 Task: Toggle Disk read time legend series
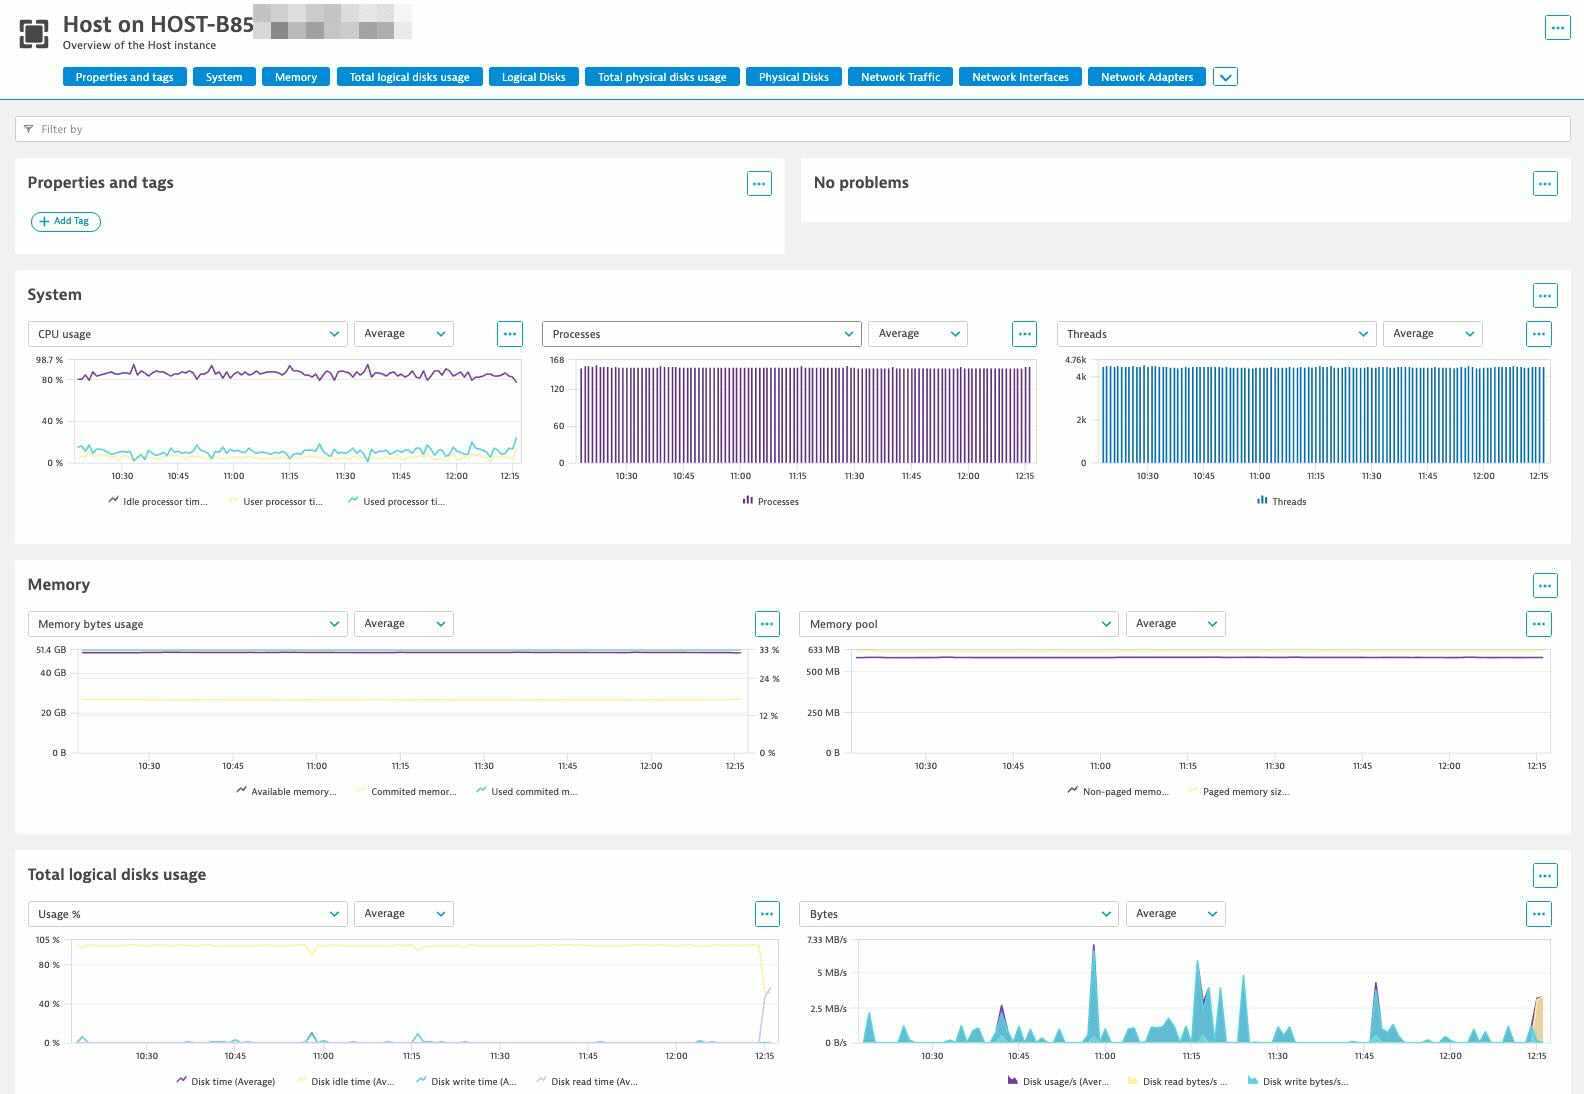[x=587, y=1082]
